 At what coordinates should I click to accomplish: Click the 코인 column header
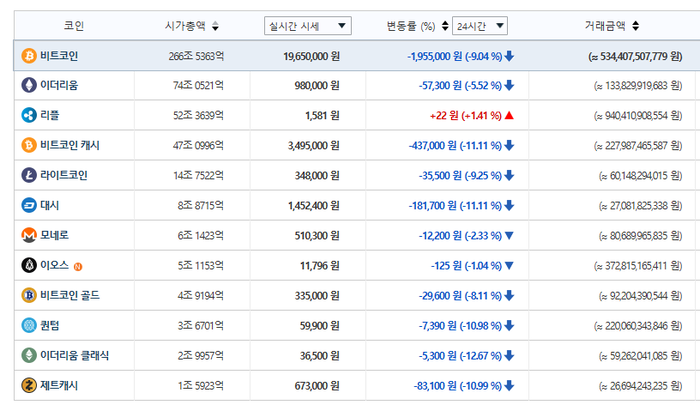(x=74, y=25)
